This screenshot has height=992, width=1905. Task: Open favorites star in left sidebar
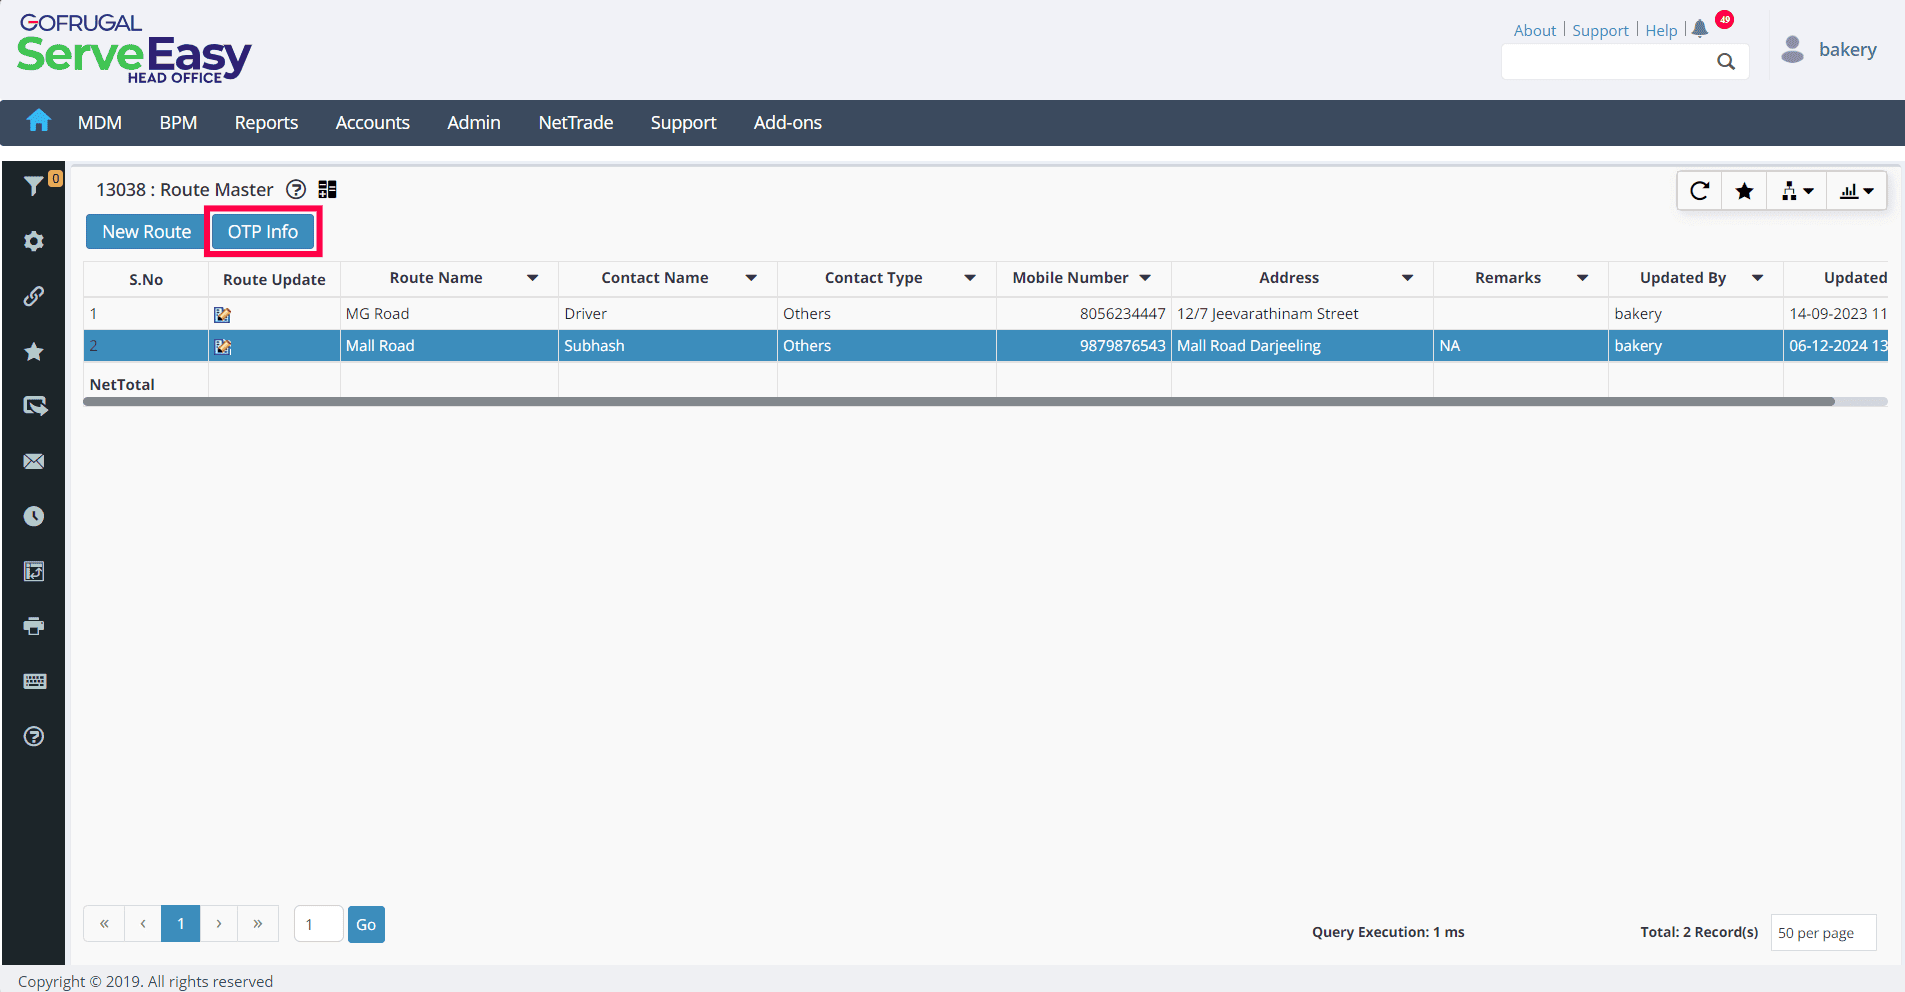point(34,351)
